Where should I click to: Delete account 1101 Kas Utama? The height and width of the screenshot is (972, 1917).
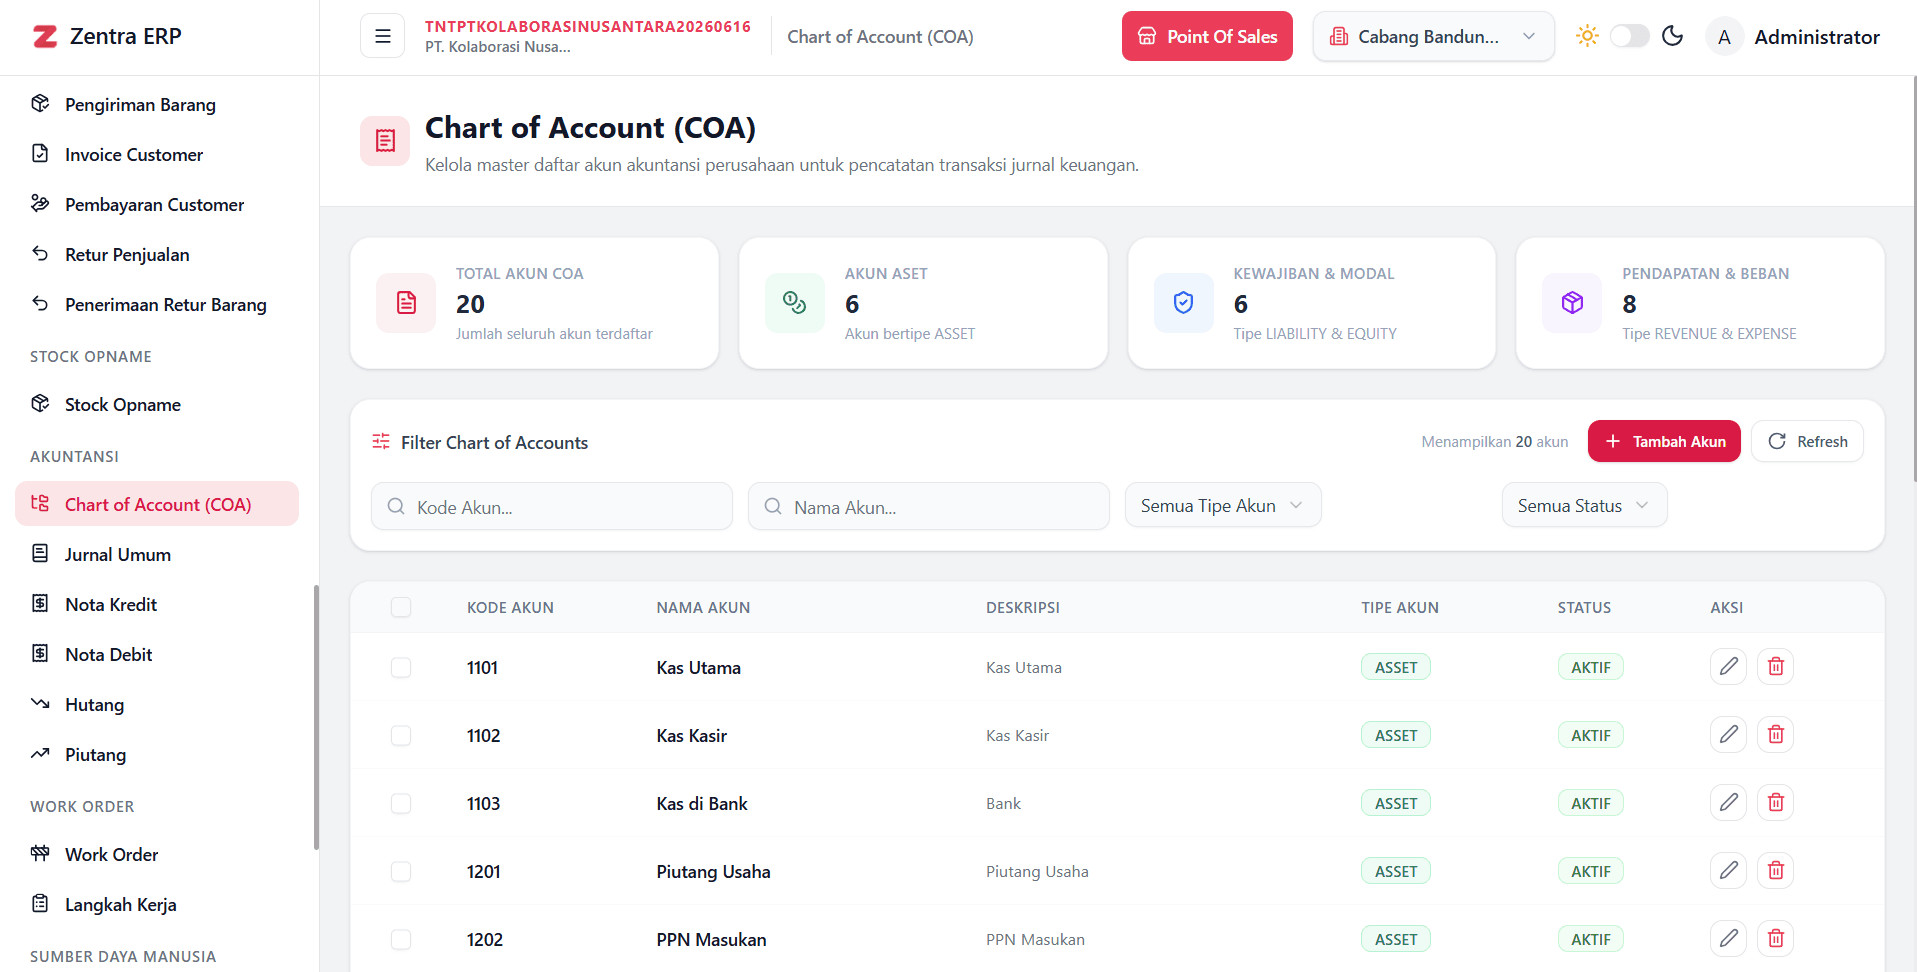(x=1776, y=666)
